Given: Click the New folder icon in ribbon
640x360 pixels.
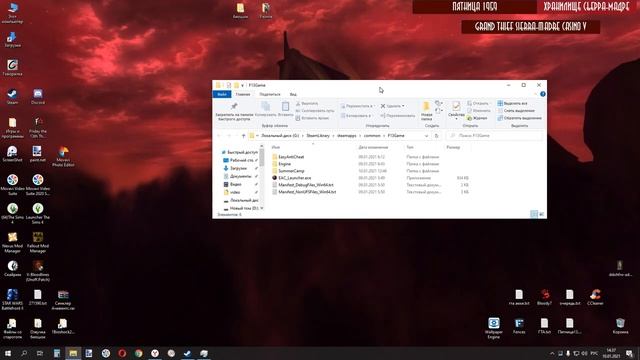Looking at the screenshot, I should (426, 107).
